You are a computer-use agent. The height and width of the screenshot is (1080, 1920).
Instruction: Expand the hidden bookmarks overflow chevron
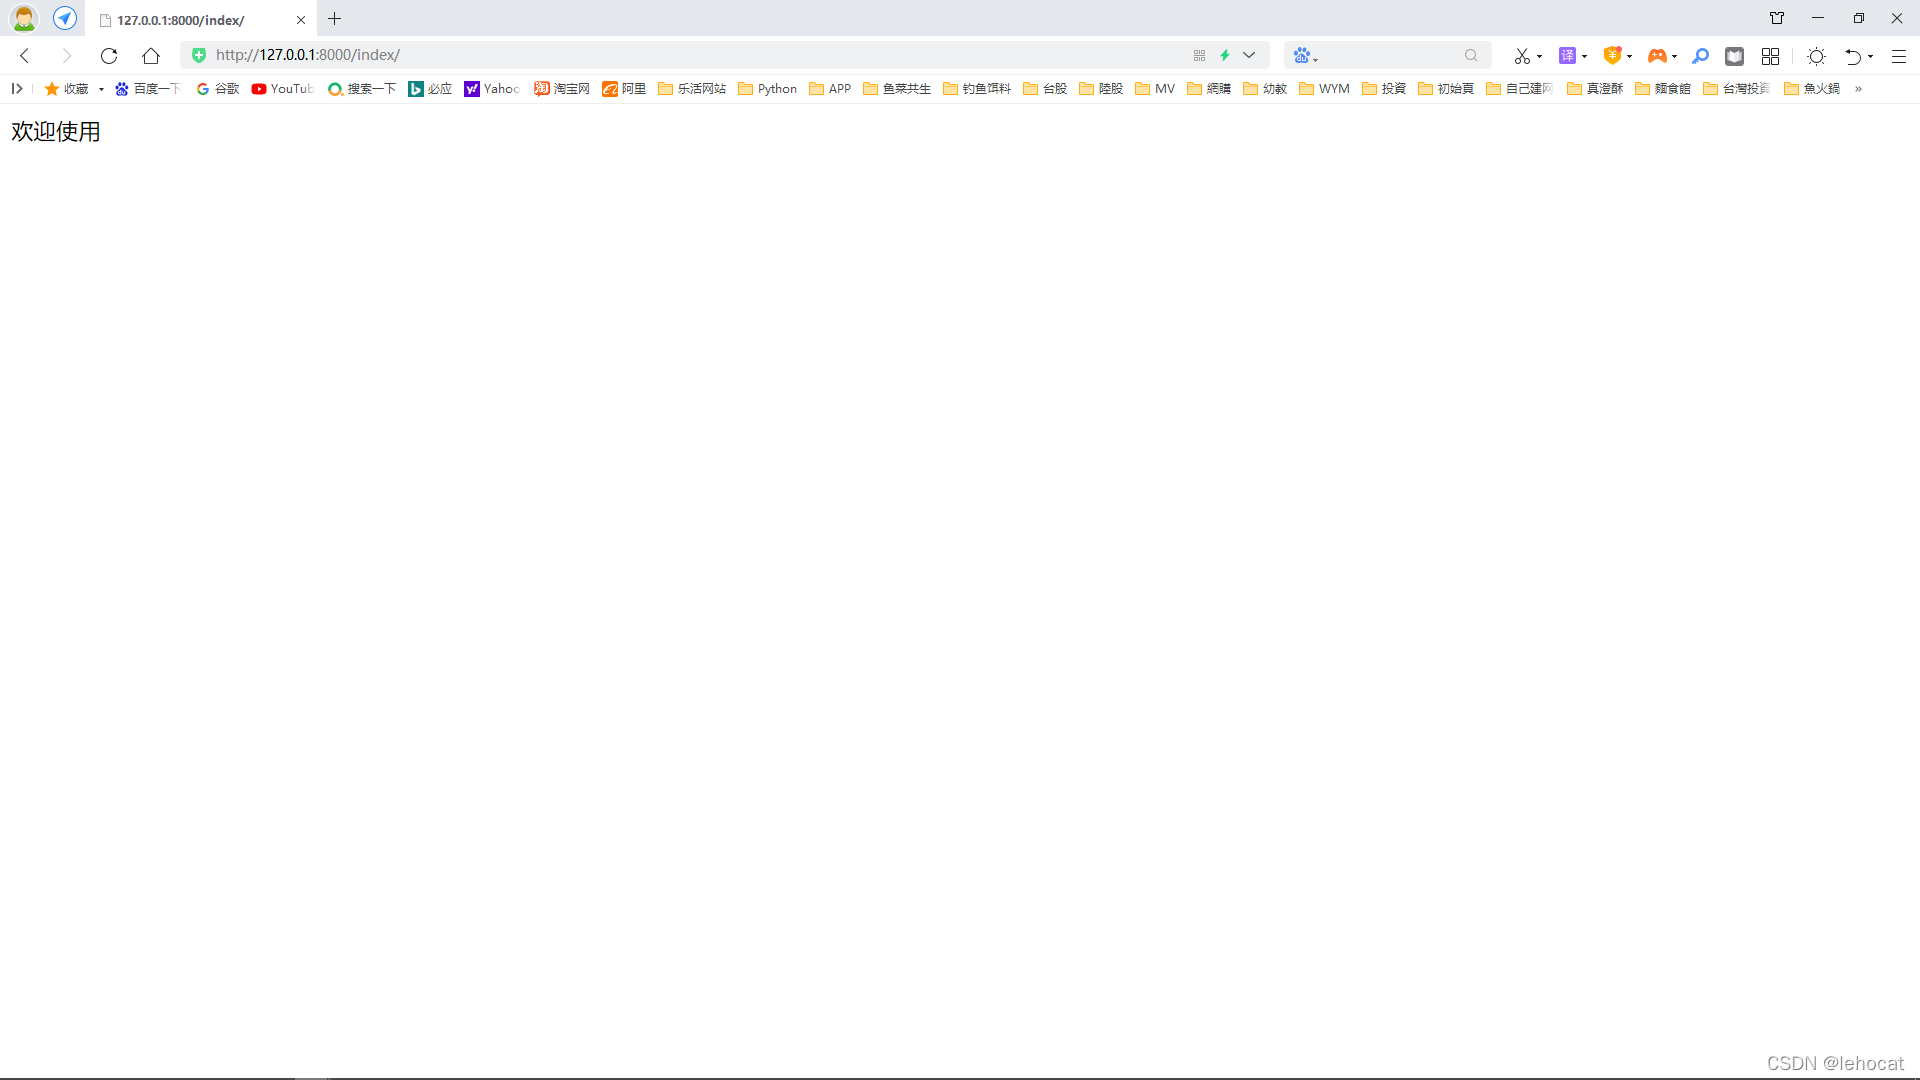pos(1858,89)
